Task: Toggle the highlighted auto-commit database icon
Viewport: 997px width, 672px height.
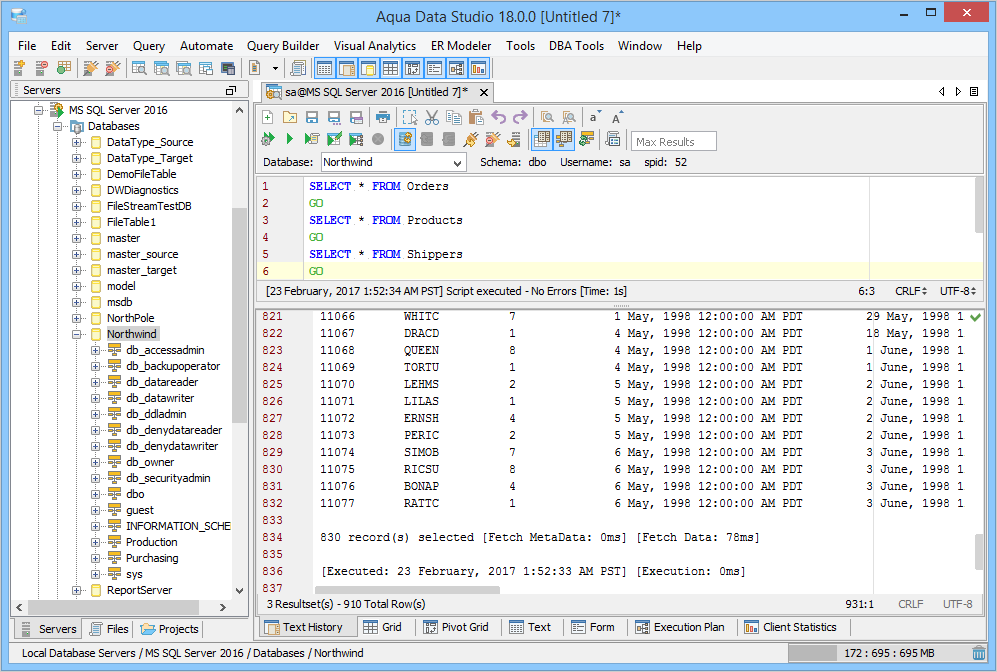Action: (x=405, y=140)
